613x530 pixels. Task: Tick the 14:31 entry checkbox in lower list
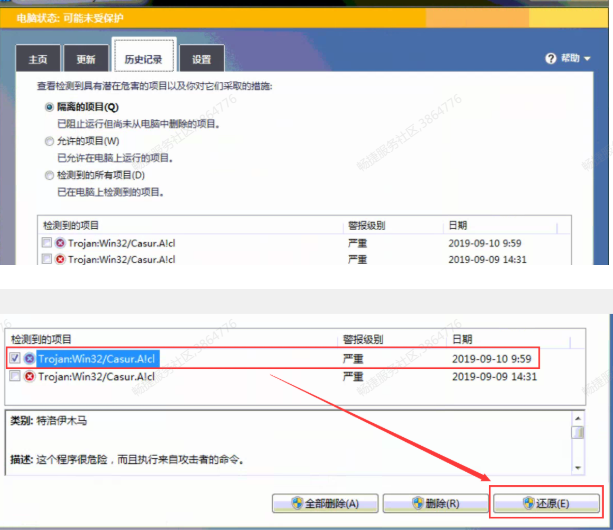coord(15,377)
